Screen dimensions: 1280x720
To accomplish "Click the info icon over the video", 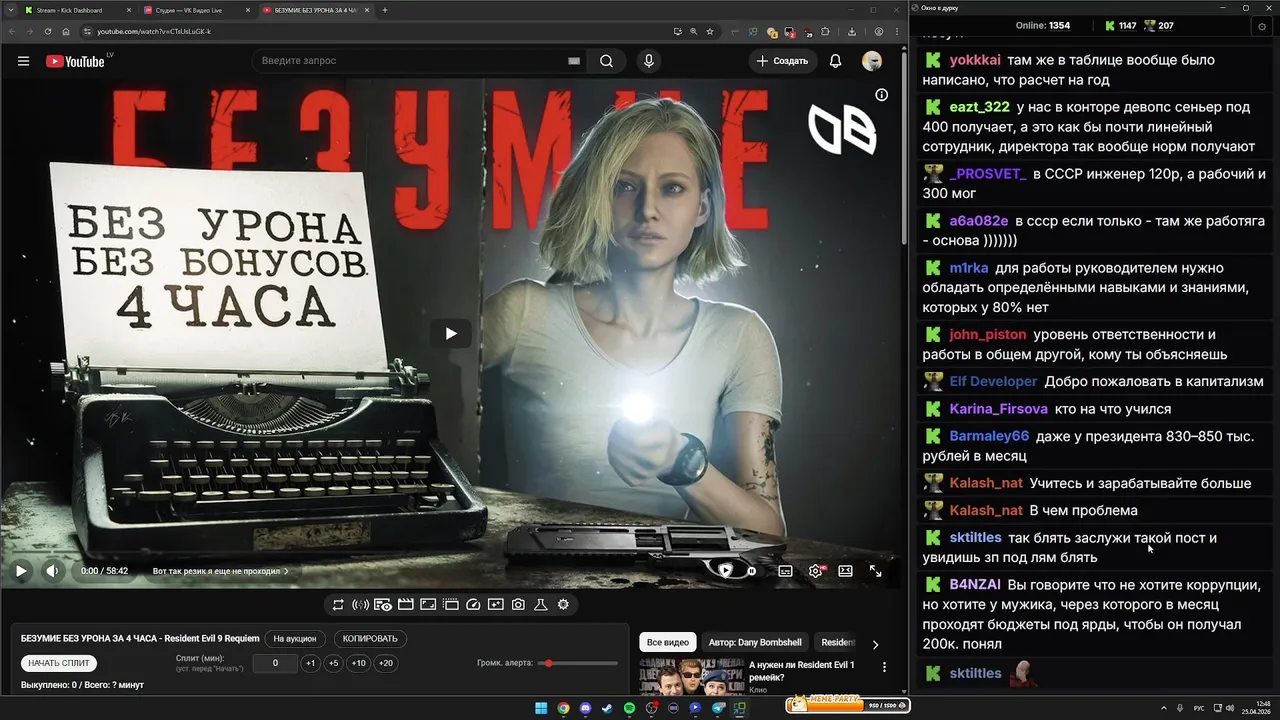I will pyautogui.click(x=881, y=95).
